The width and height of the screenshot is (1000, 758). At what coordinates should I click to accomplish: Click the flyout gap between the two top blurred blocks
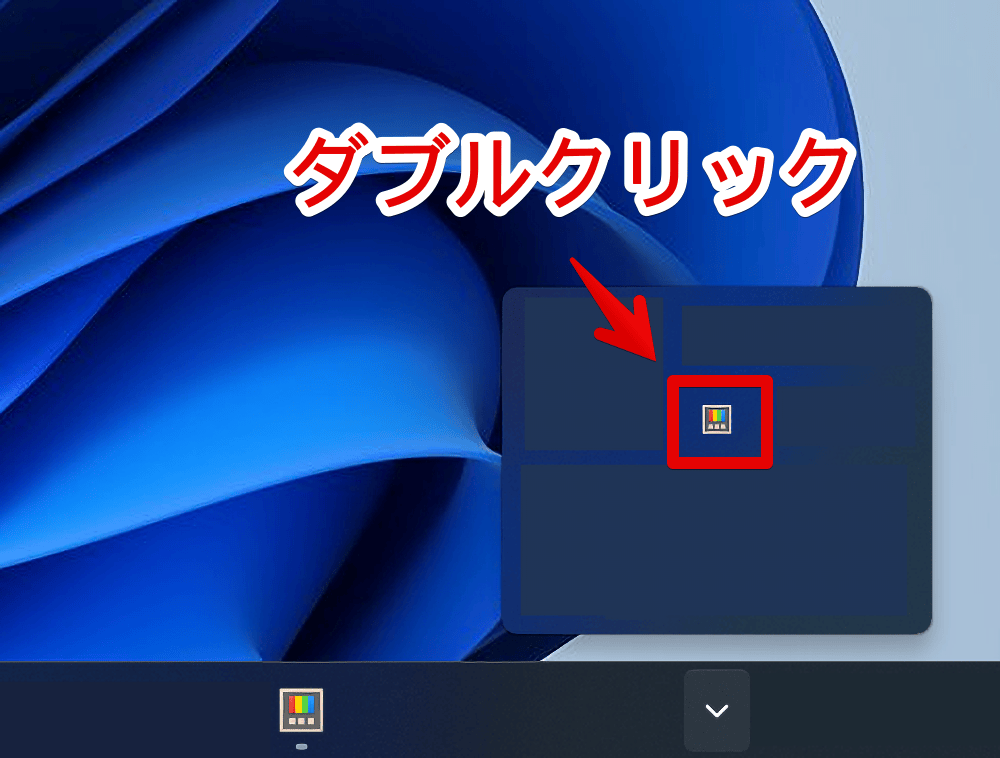pos(672,330)
